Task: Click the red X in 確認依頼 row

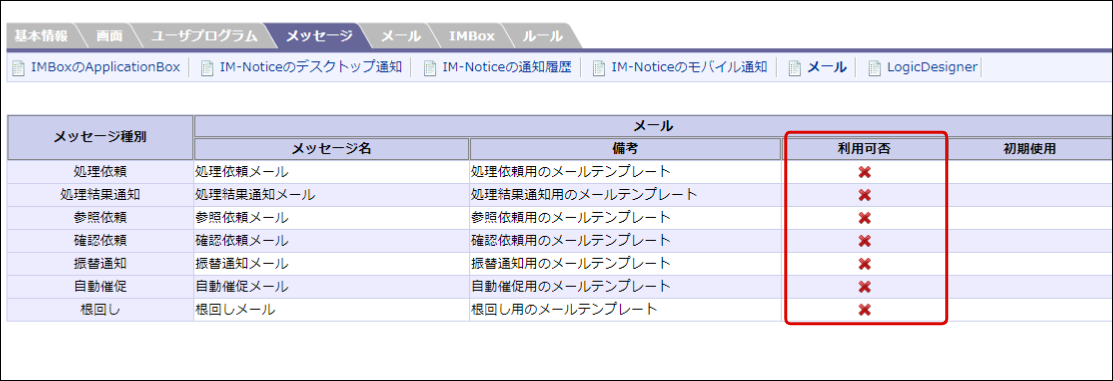Action: (865, 241)
